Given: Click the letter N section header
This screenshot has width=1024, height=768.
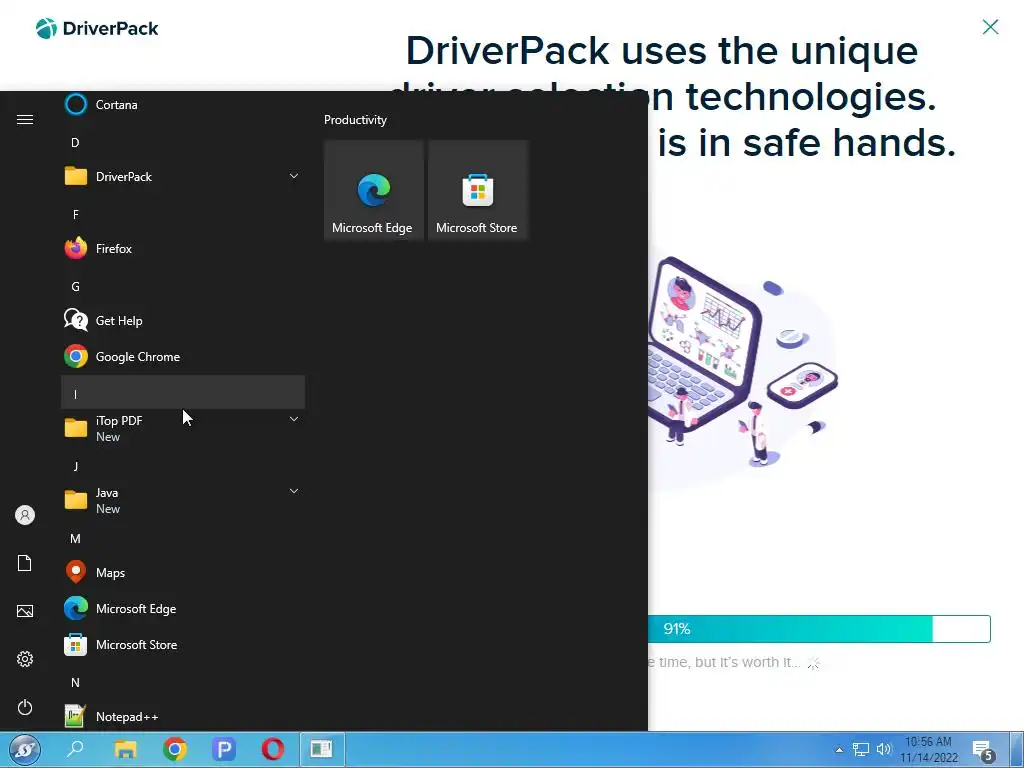Looking at the screenshot, I should pos(183,682).
